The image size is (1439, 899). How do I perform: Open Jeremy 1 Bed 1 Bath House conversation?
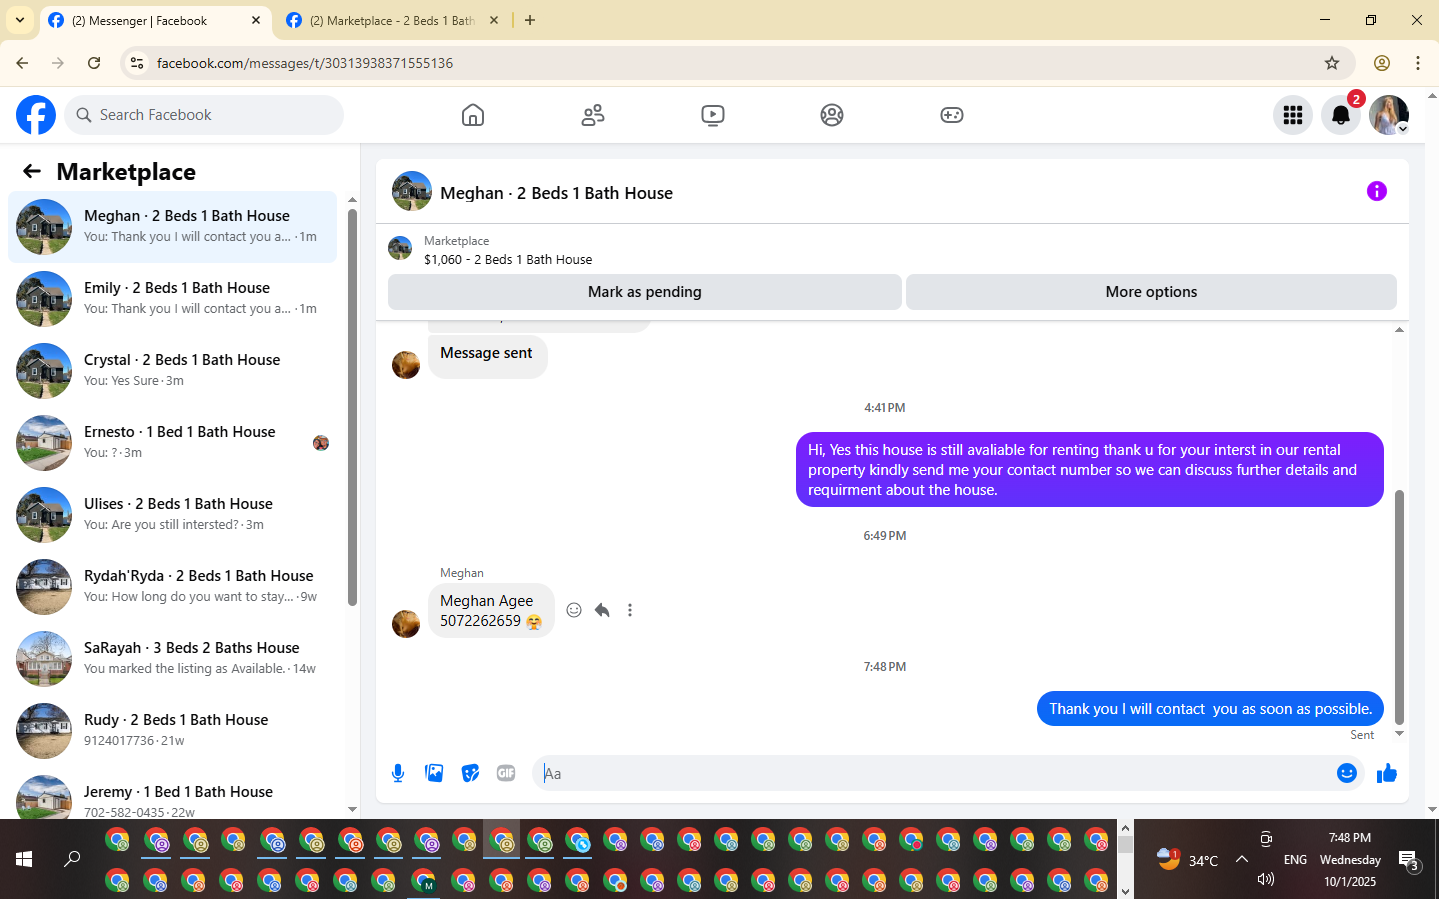[172, 796]
